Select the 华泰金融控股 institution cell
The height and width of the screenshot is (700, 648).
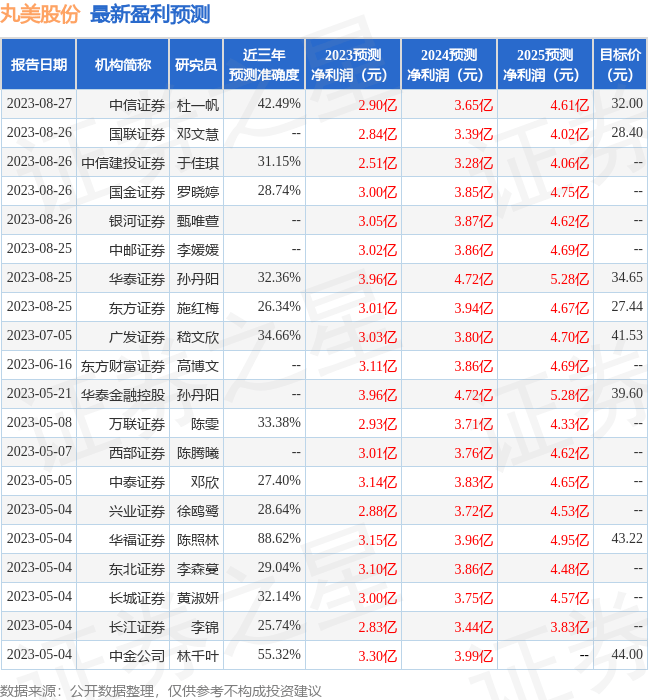tap(123, 395)
